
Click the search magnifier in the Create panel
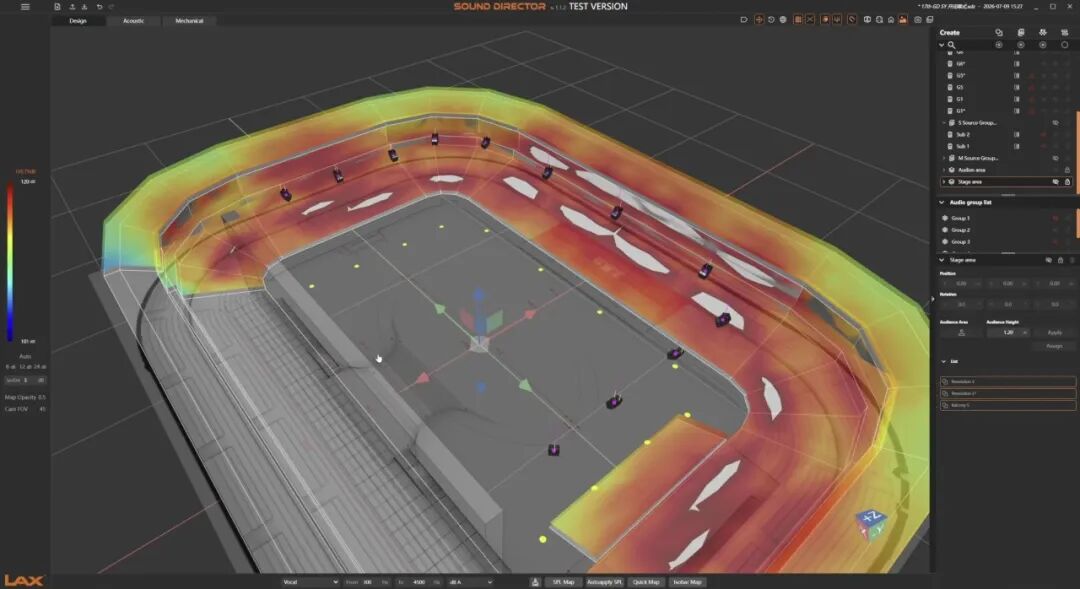coord(951,45)
